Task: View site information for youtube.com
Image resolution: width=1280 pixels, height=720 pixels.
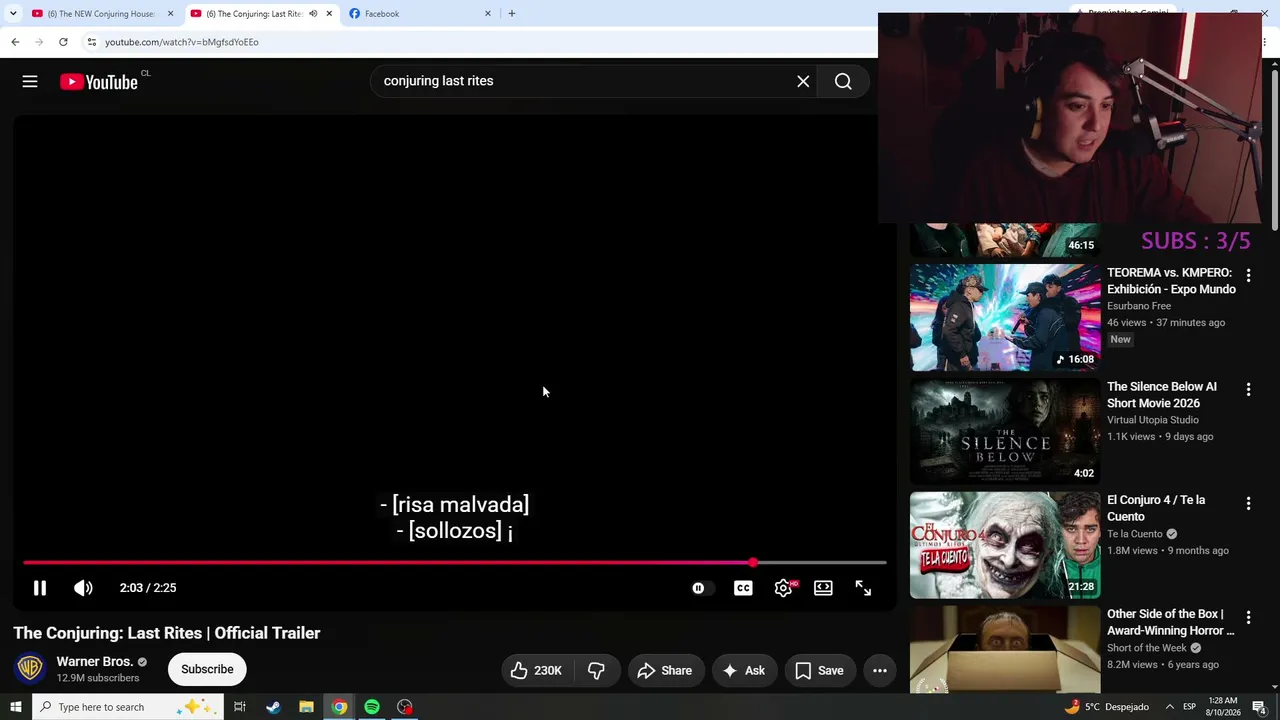Action: 91,42
